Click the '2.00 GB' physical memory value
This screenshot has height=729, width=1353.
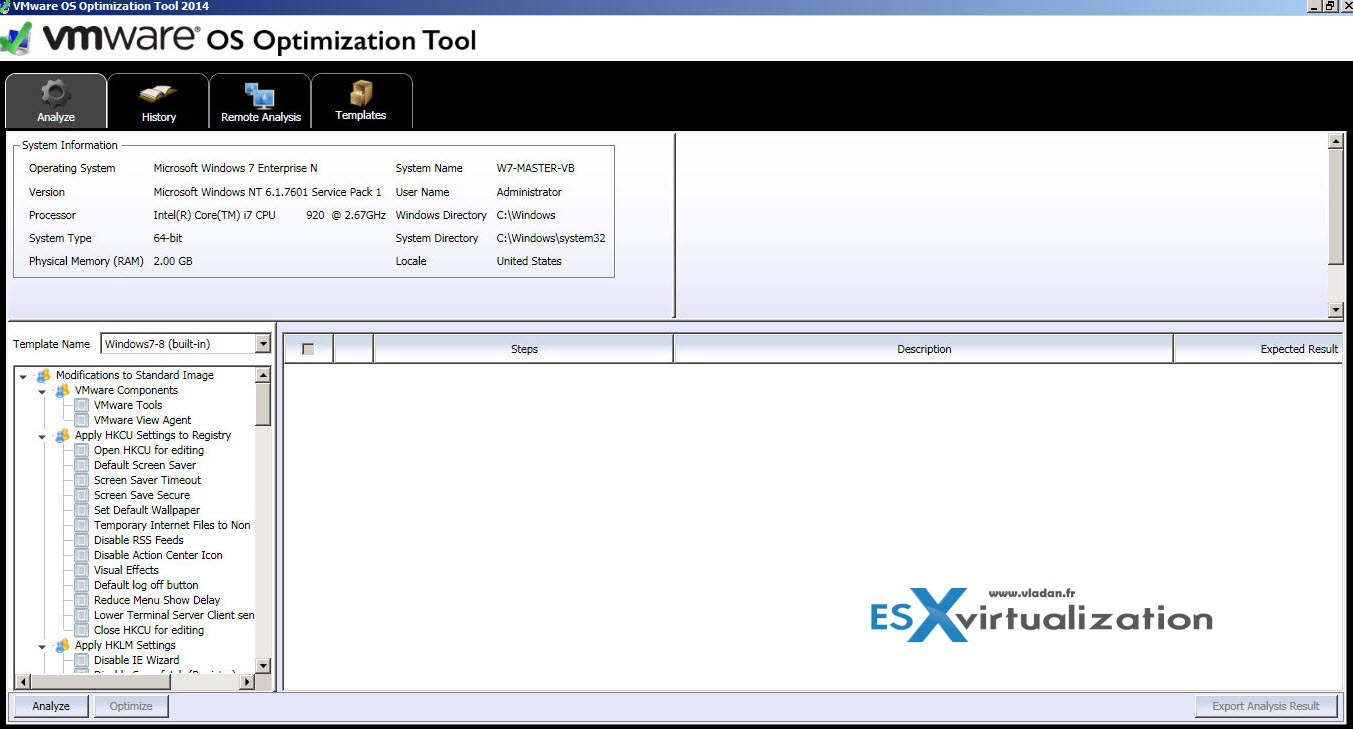[173, 261]
